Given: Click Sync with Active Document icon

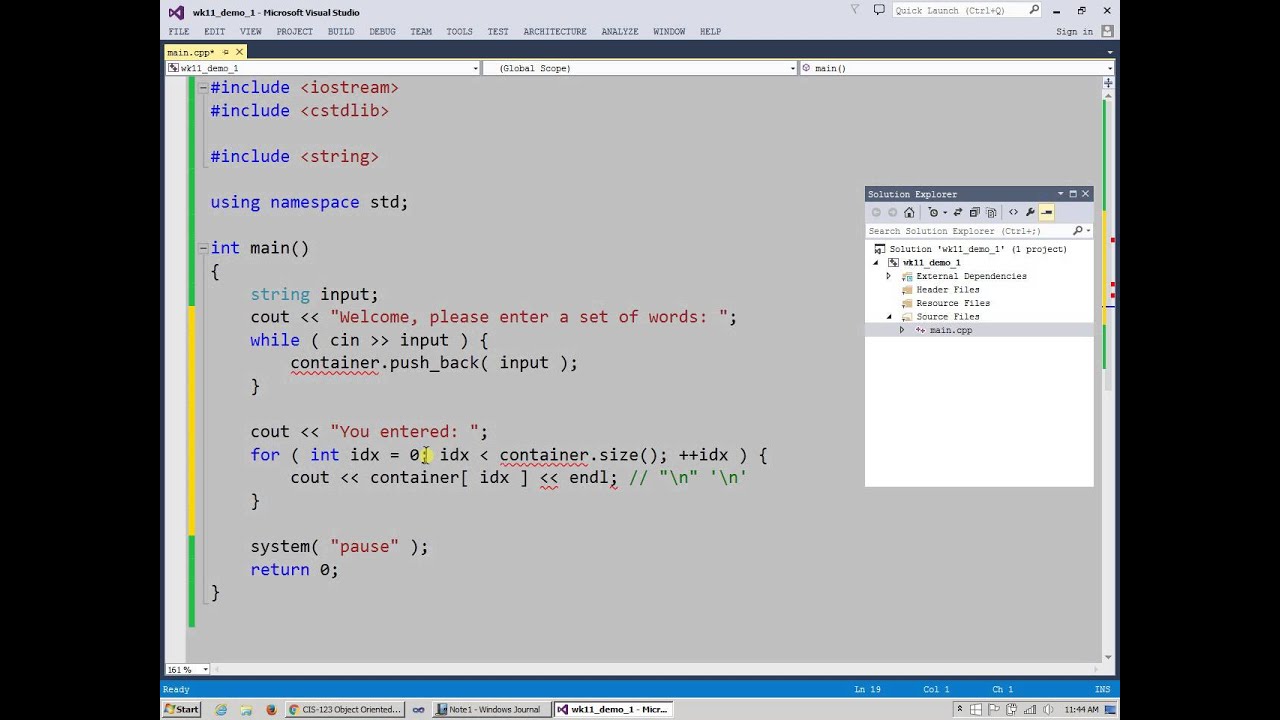Looking at the screenshot, I should point(957,212).
